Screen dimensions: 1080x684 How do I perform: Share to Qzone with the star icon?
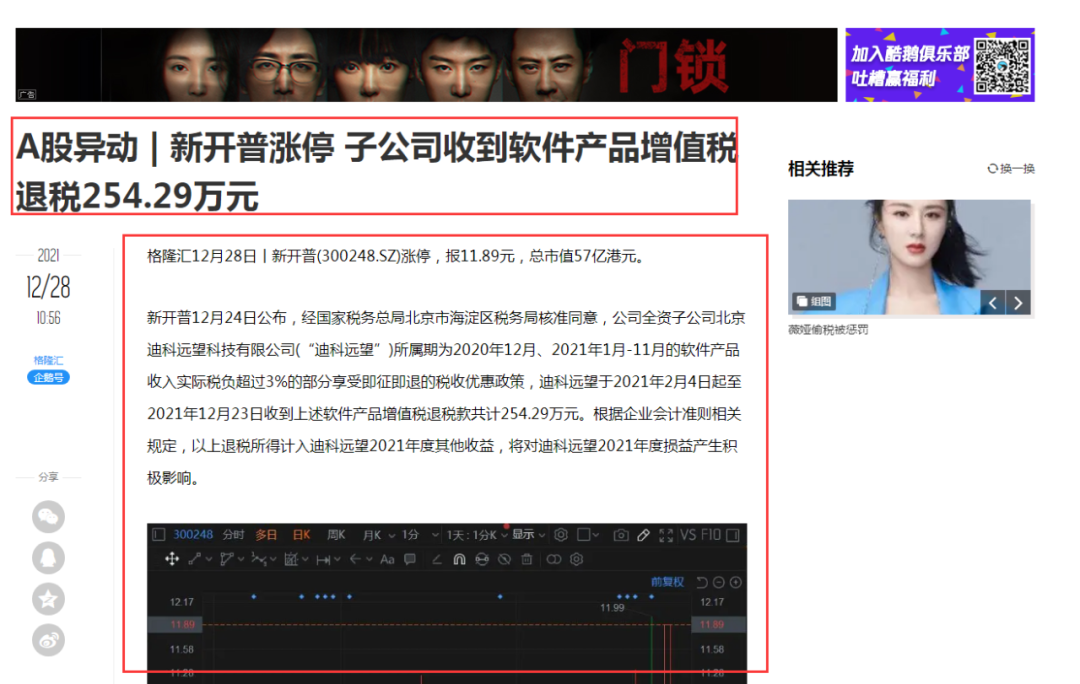tap(48, 599)
